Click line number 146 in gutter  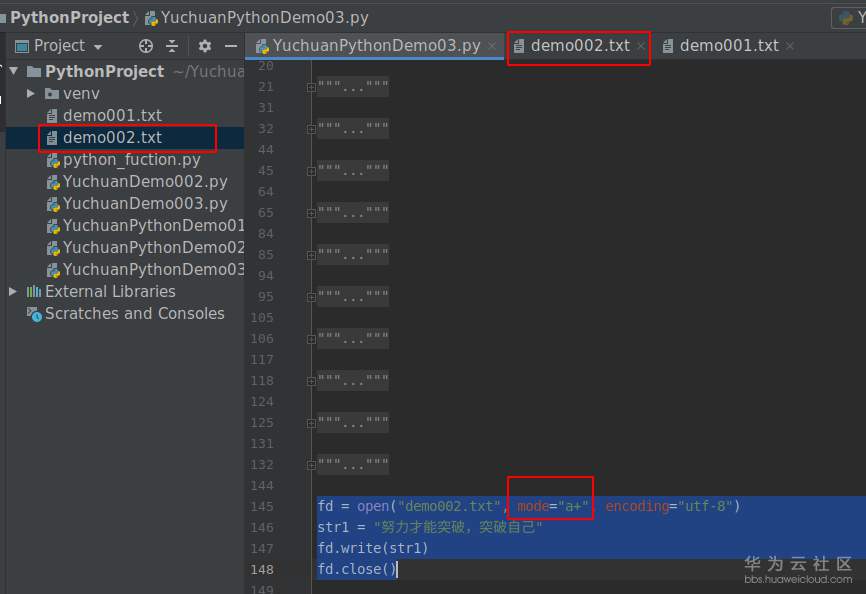(x=262, y=527)
